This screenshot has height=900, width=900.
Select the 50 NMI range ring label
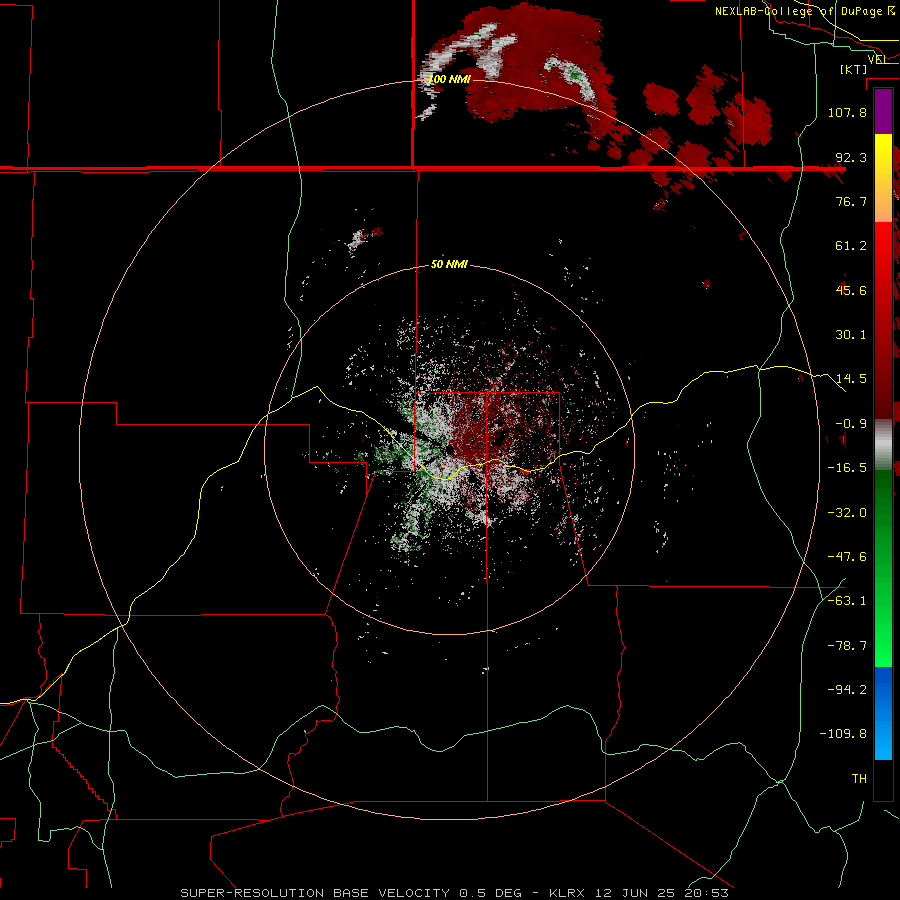(x=449, y=265)
